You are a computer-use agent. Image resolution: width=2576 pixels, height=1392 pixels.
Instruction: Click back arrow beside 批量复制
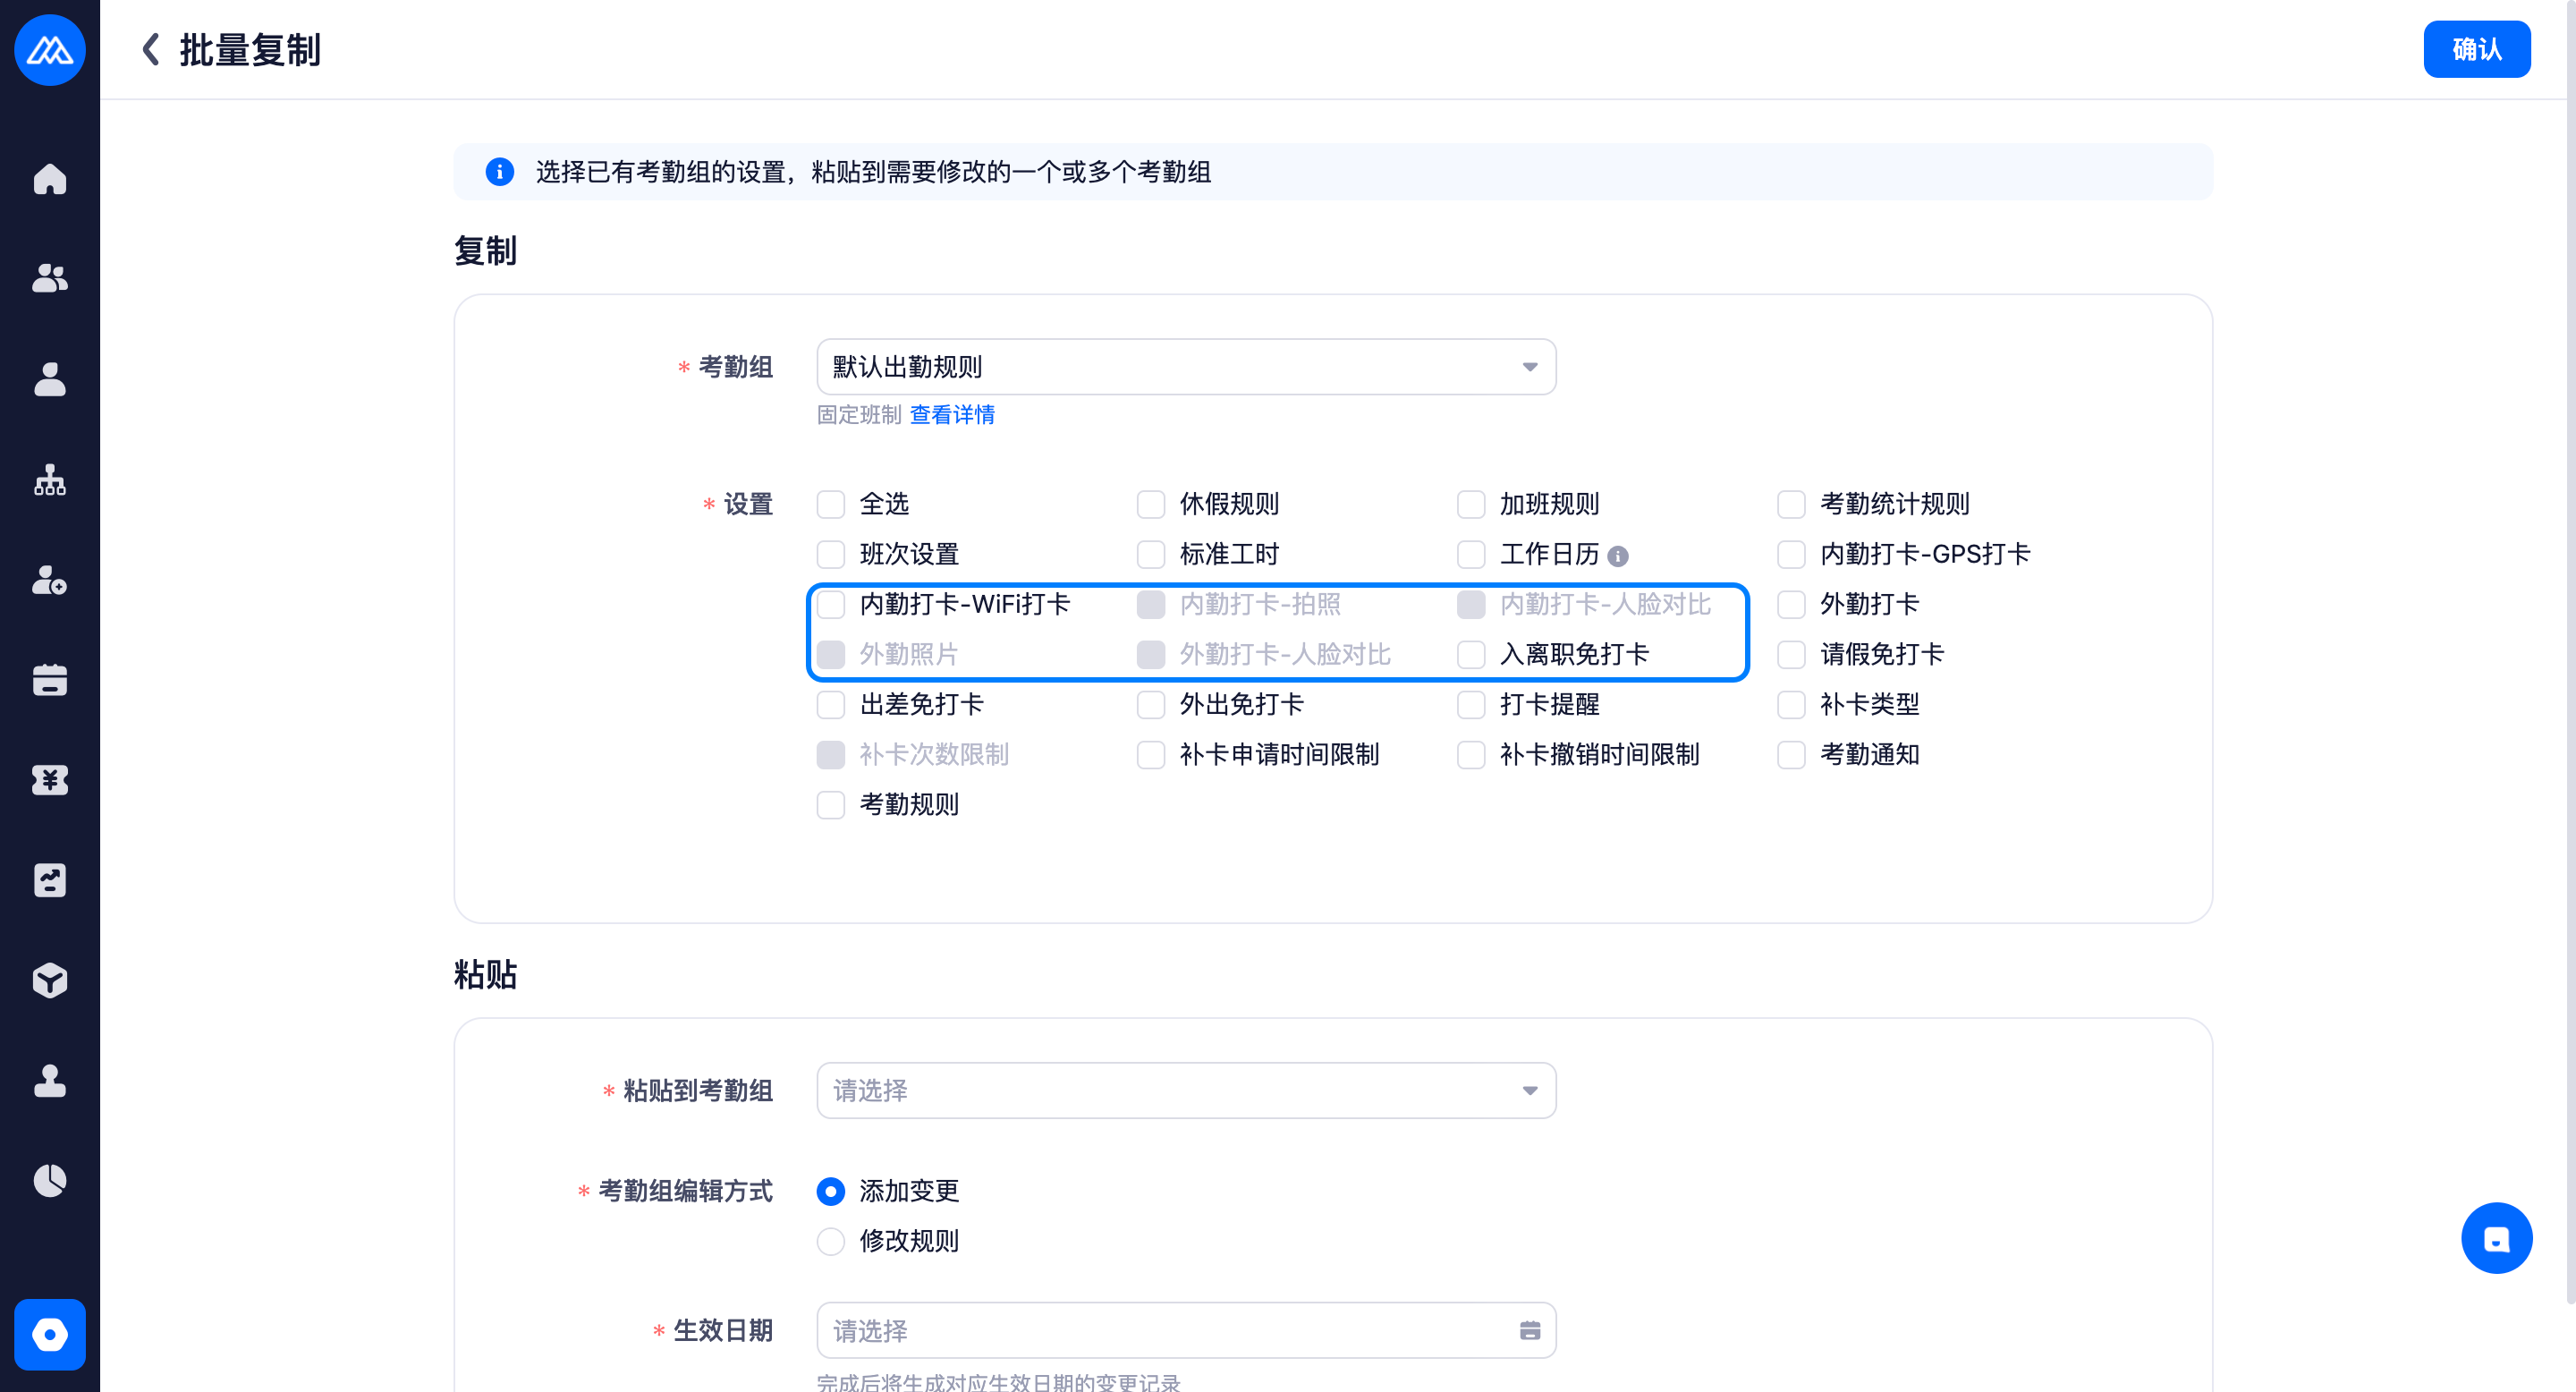(x=151, y=49)
